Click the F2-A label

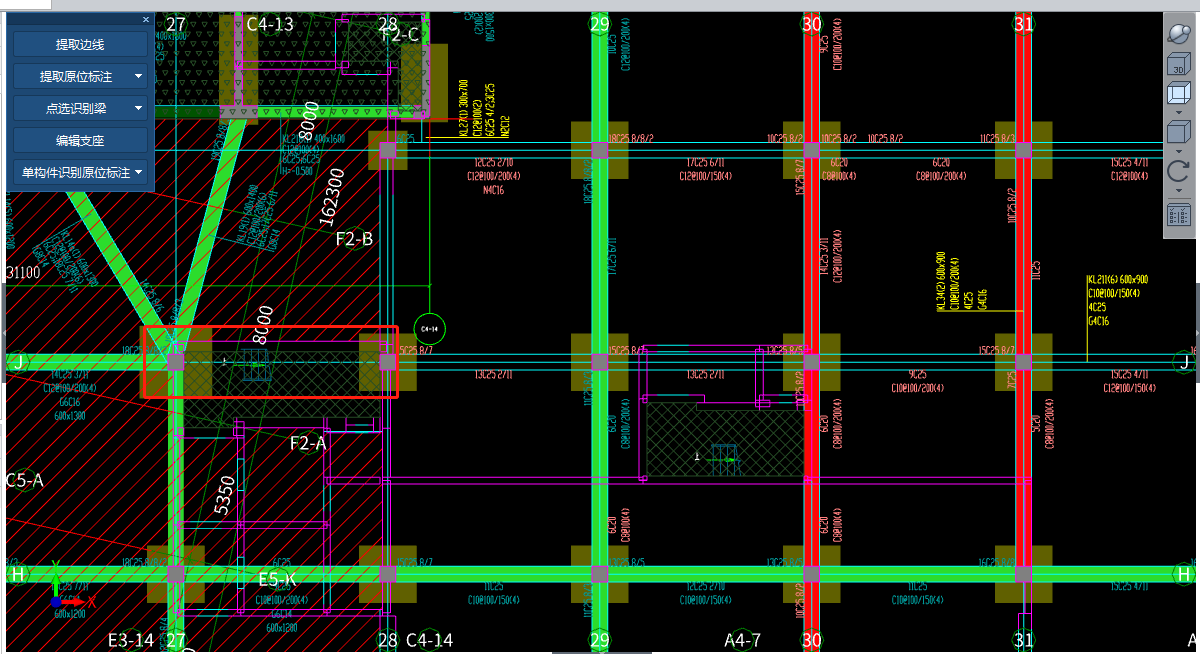click(x=308, y=442)
